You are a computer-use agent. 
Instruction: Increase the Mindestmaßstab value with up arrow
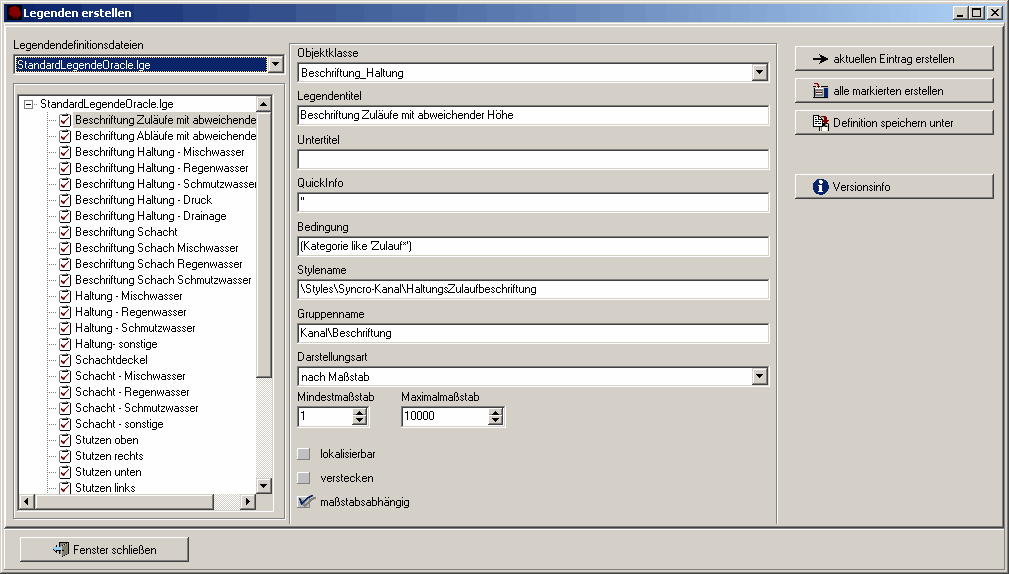360,412
